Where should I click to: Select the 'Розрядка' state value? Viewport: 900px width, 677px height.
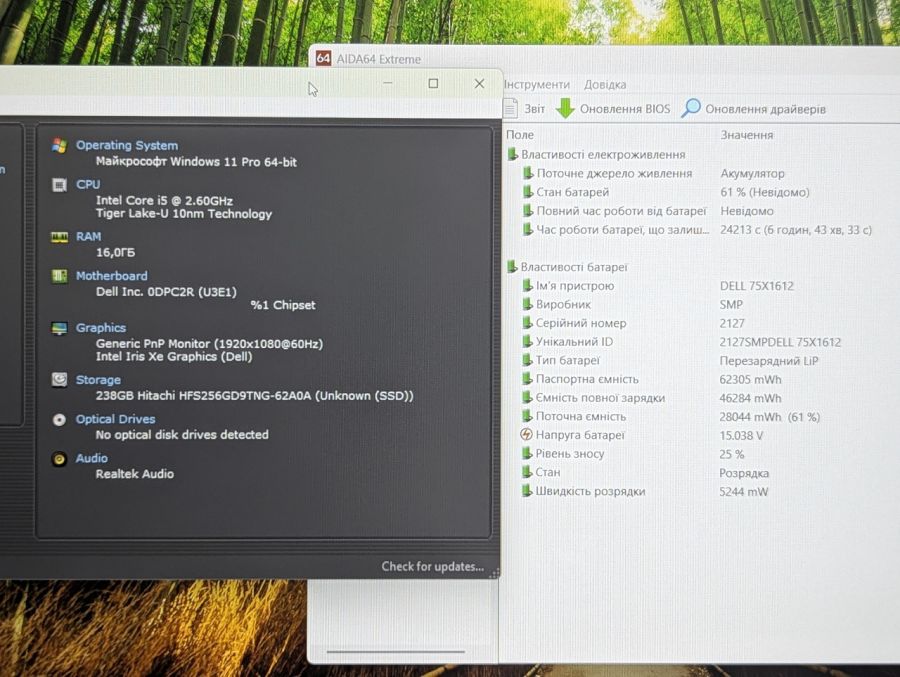(744, 473)
